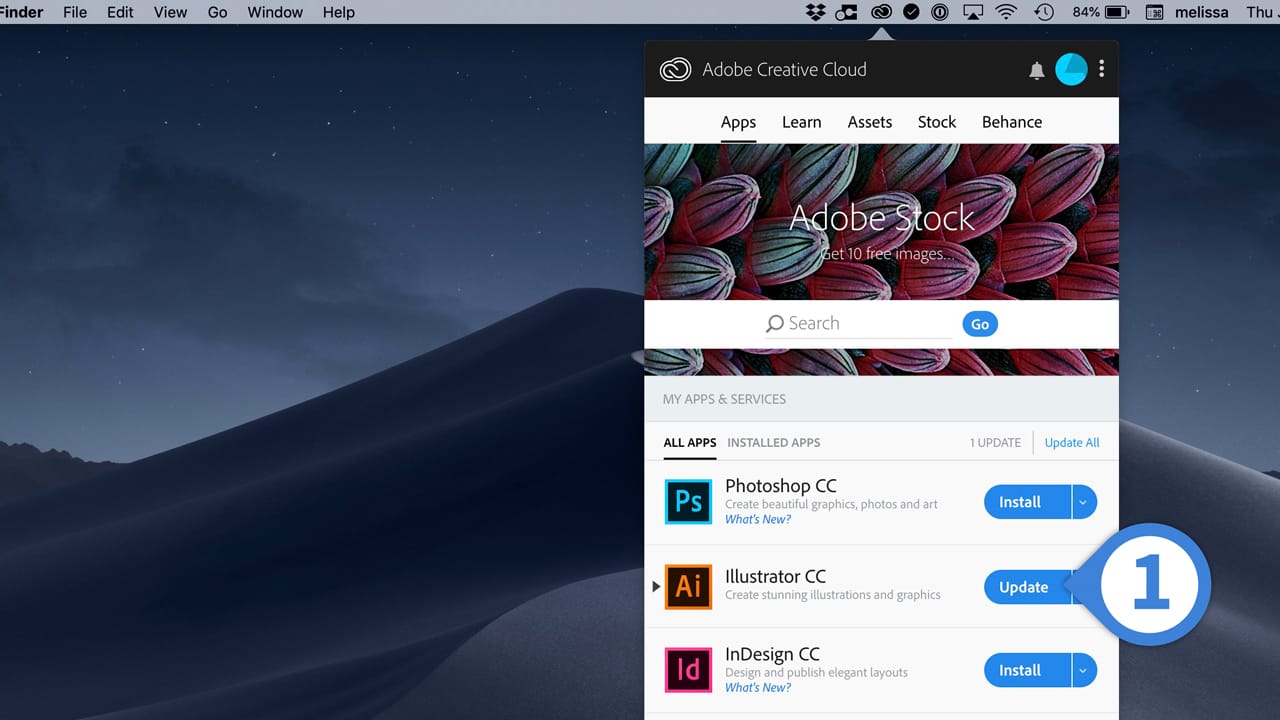Open the Window menu in the menu bar
The width and height of the screenshot is (1280, 720).
[275, 12]
